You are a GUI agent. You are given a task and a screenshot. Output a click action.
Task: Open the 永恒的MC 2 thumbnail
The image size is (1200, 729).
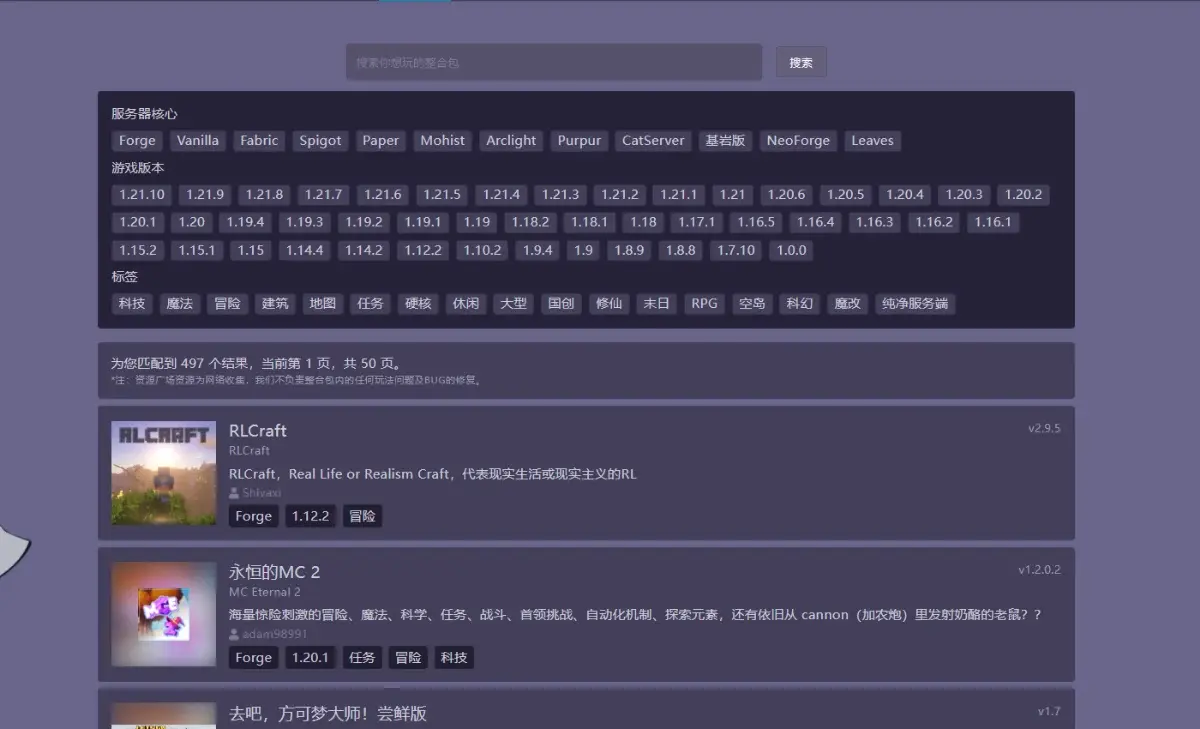[x=164, y=614]
